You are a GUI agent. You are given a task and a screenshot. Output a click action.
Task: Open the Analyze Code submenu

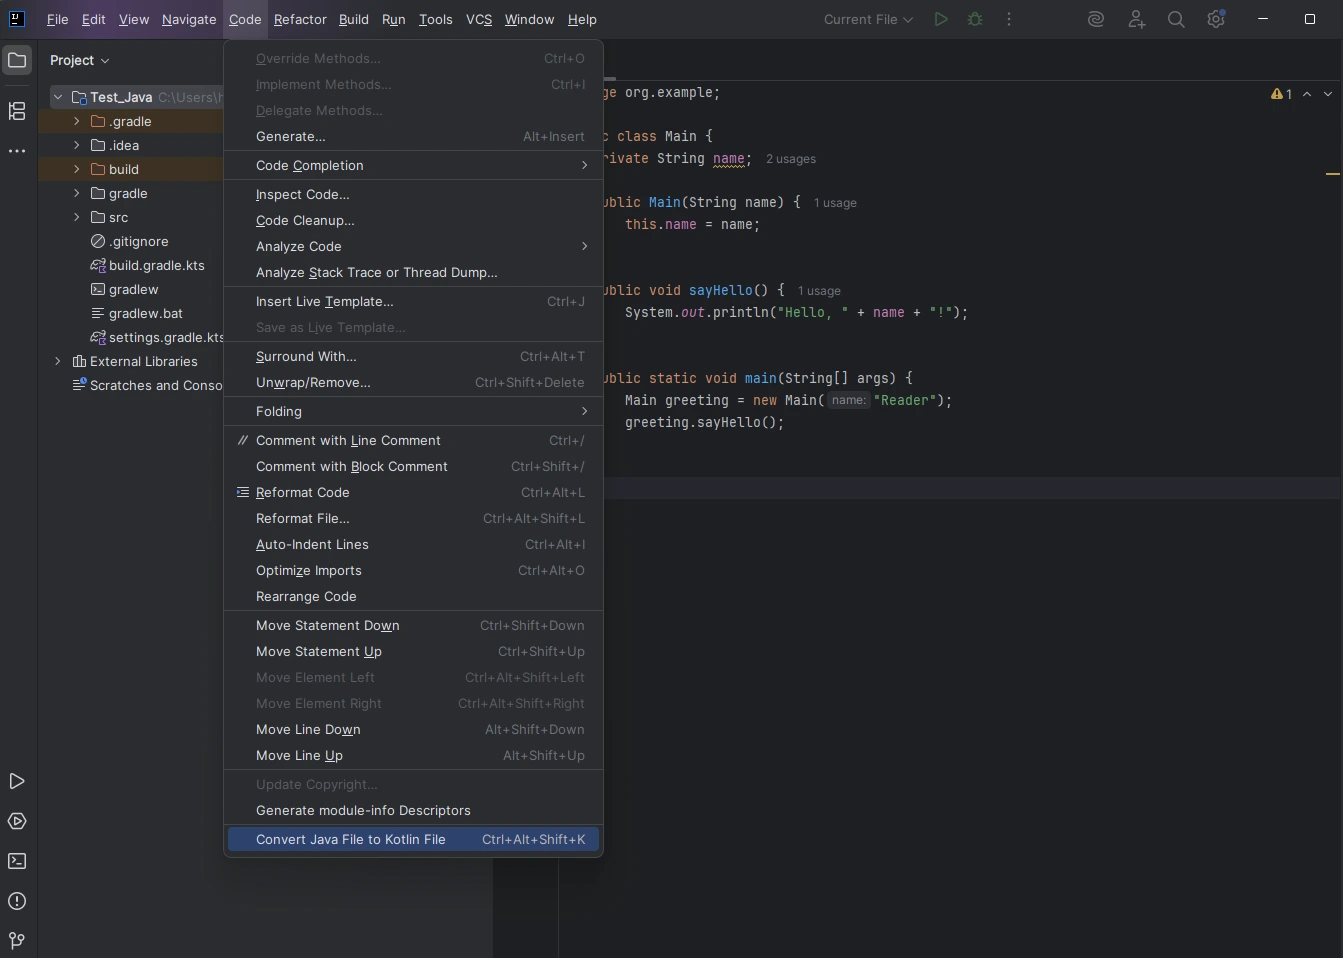tap(413, 246)
